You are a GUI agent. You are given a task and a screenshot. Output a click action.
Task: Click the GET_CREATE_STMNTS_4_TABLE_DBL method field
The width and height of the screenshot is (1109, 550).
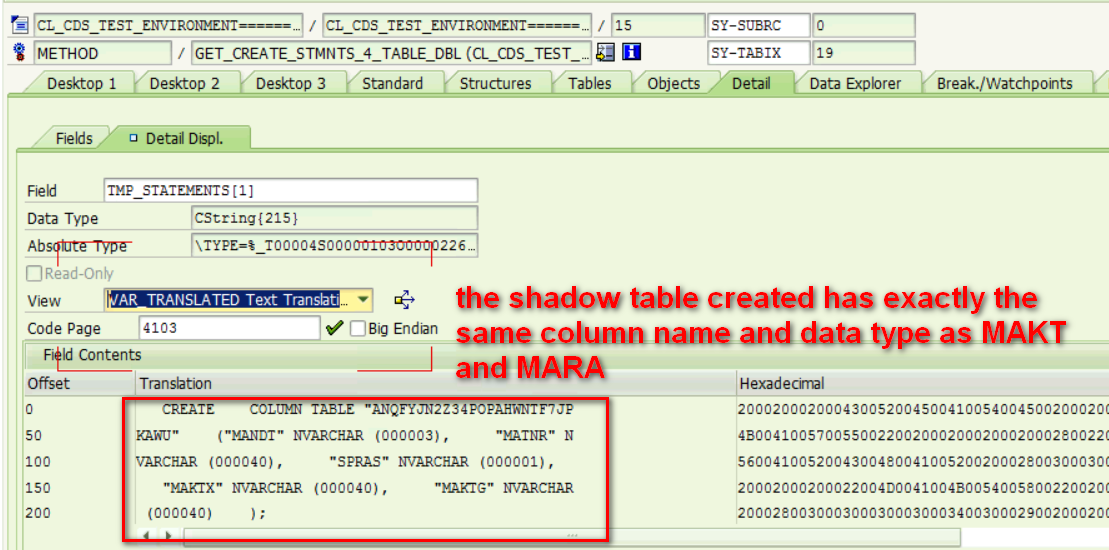click(x=393, y=52)
